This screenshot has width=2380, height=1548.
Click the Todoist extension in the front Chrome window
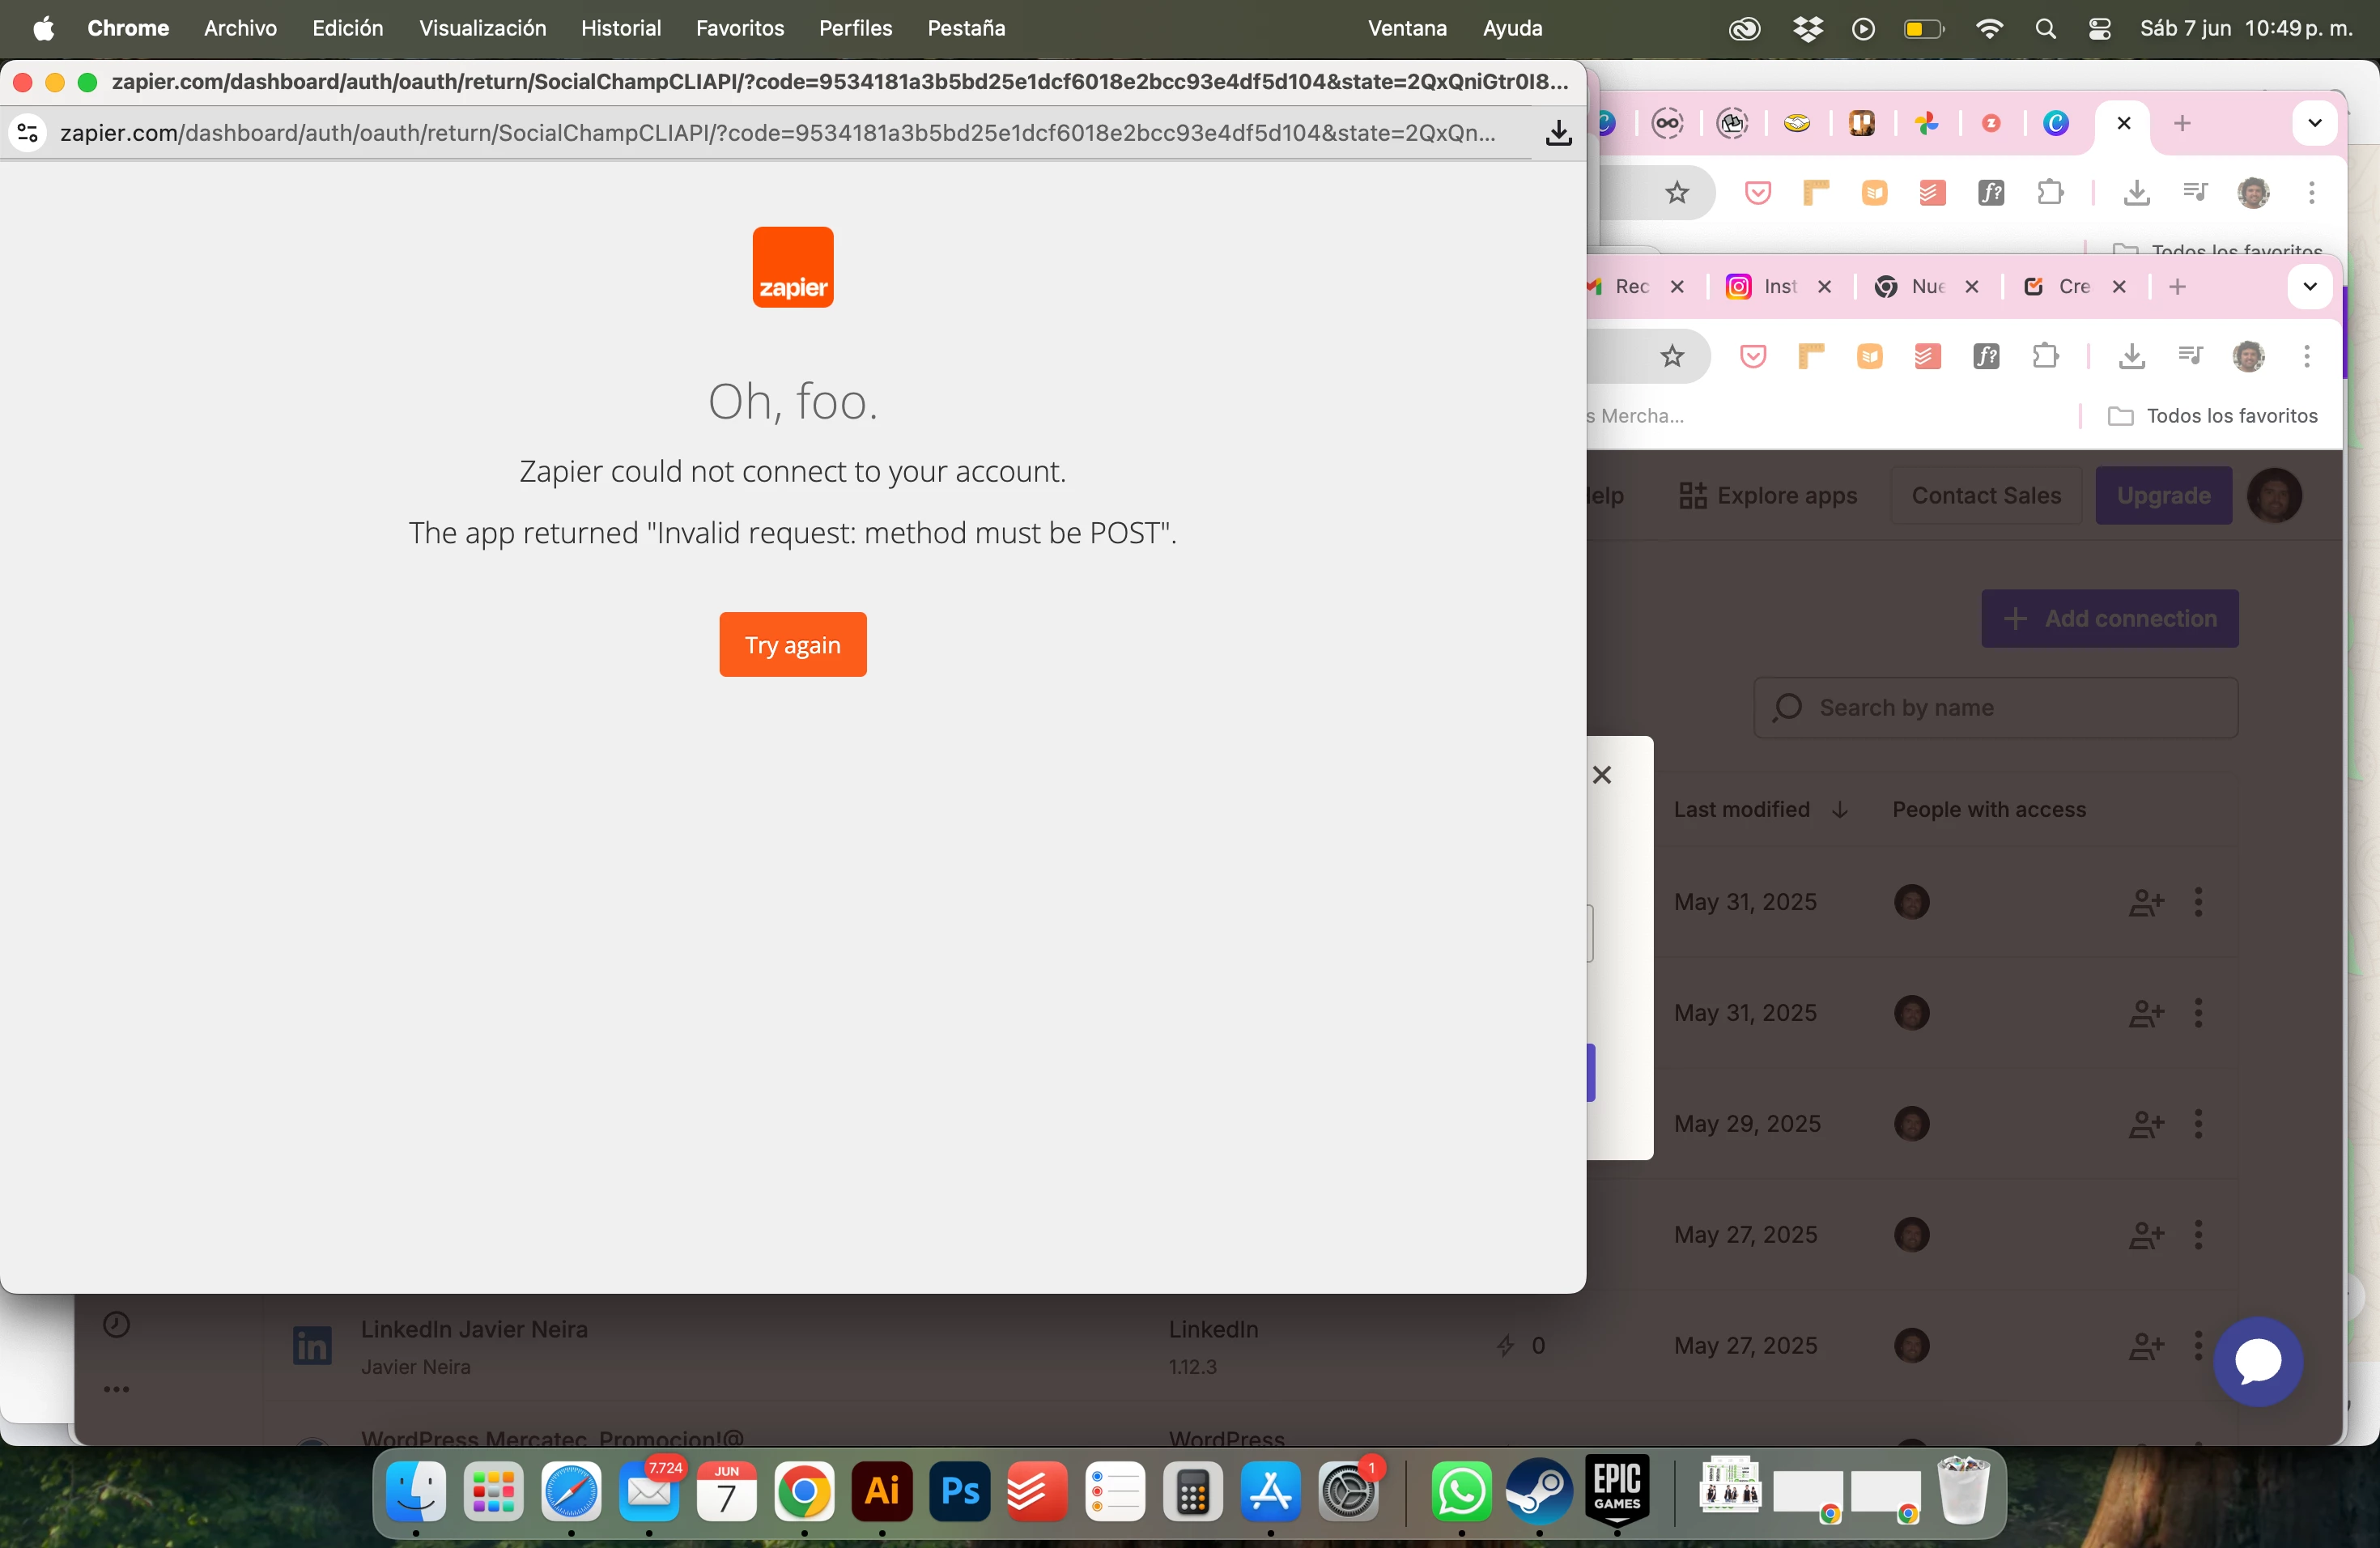(1927, 356)
